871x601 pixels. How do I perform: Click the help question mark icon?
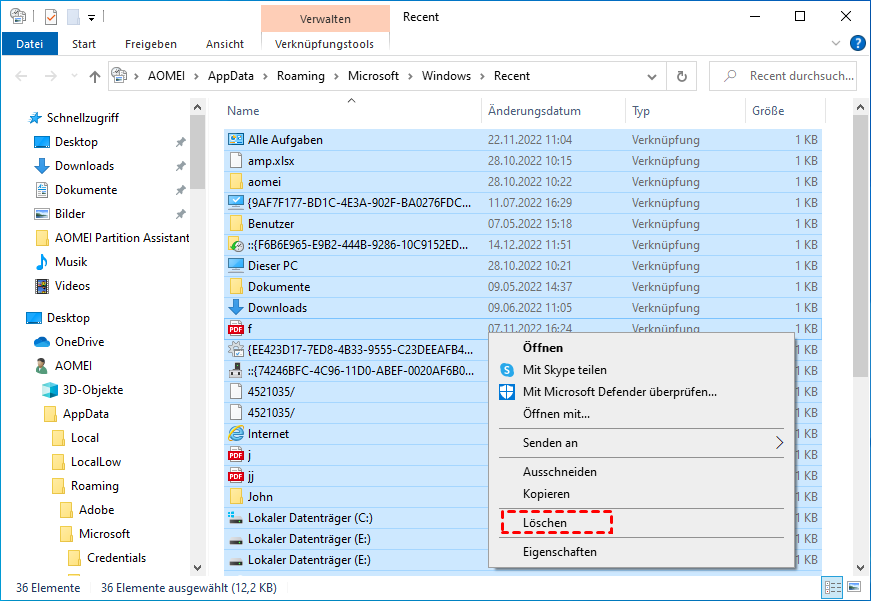pyautogui.click(x=858, y=43)
